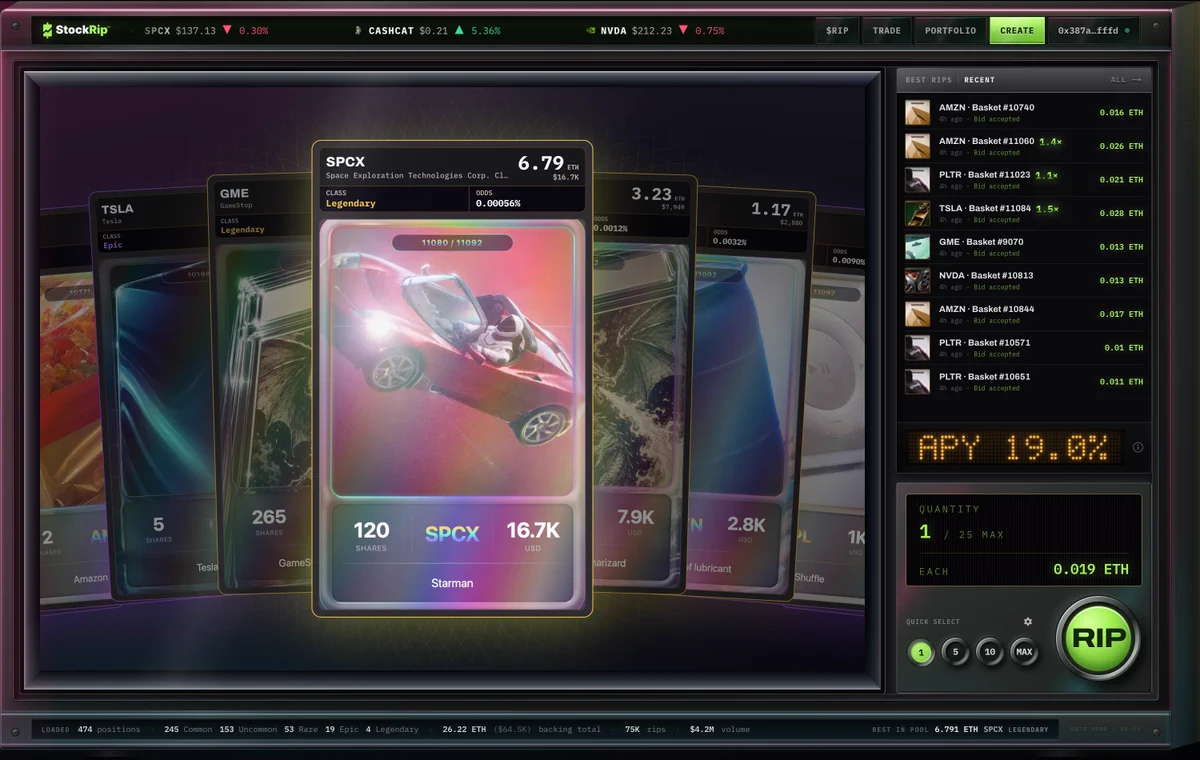1200x760 pixels.
Task: Click the ALL arrow in recent rips
Action: [x=1126, y=80]
